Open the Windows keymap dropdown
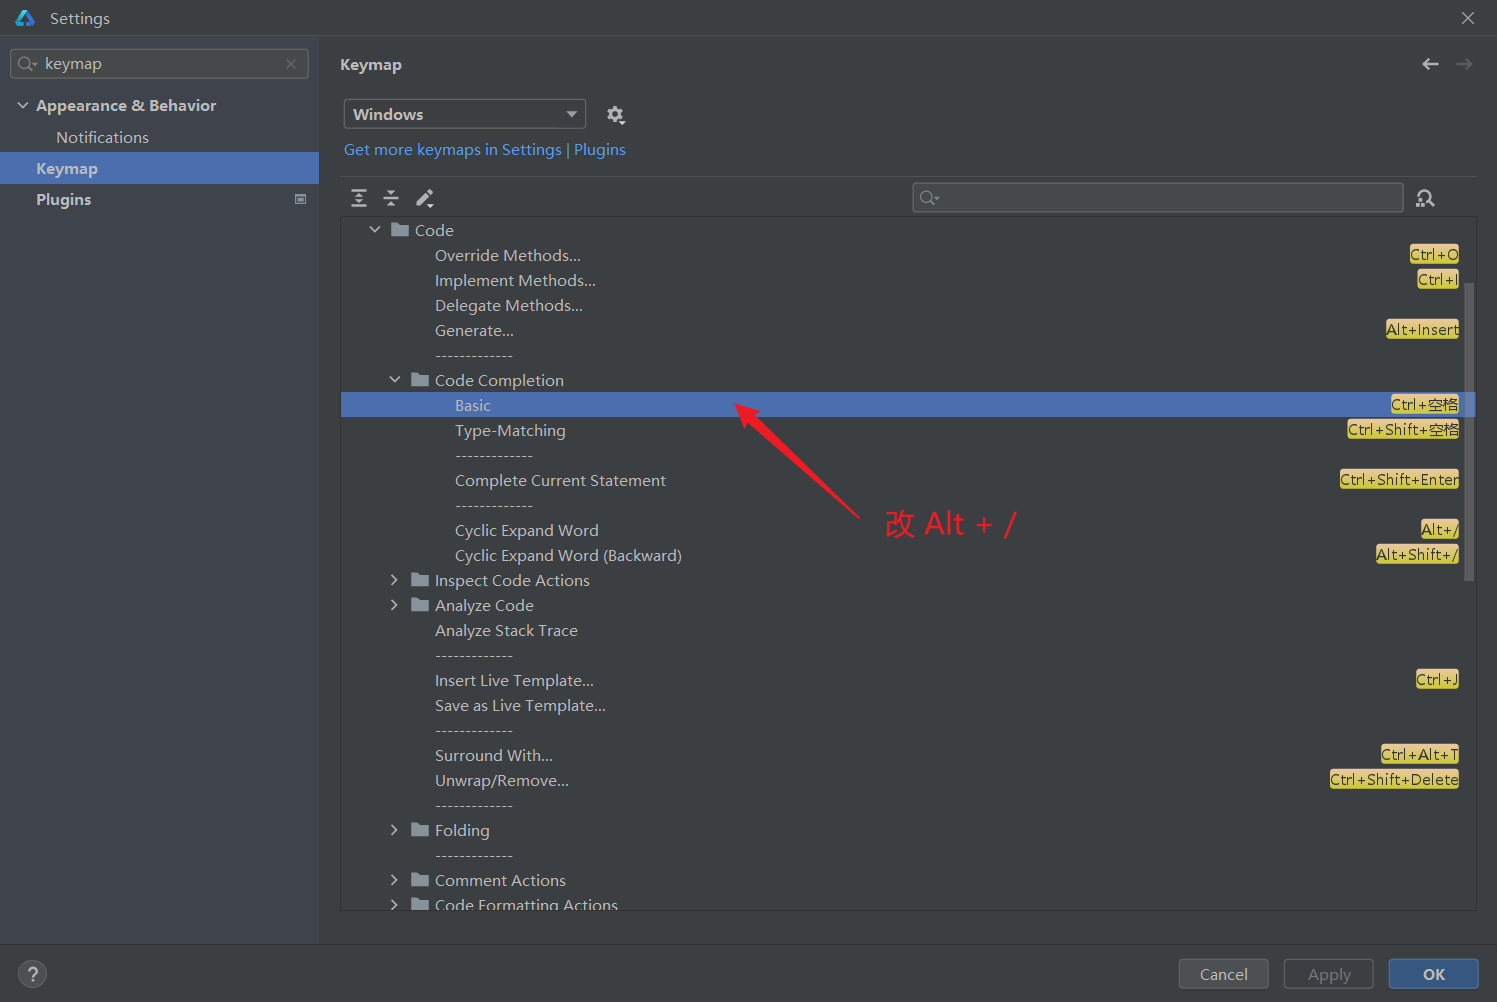The width and height of the screenshot is (1497, 1002). pyautogui.click(x=465, y=114)
